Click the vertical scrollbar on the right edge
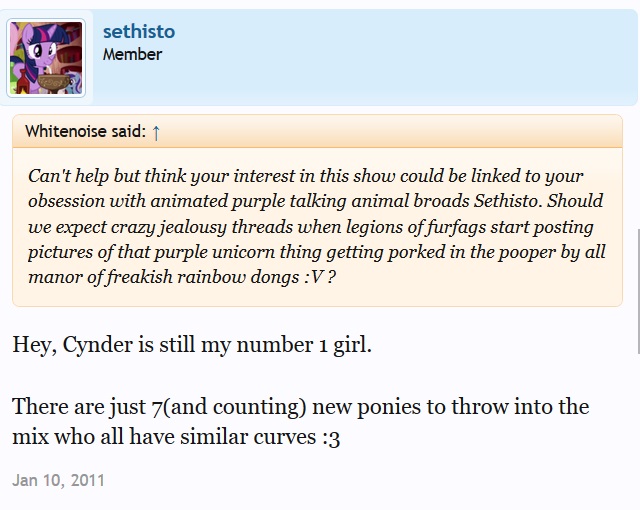Screen dimensions: 640x510 [x=637, y=290]
